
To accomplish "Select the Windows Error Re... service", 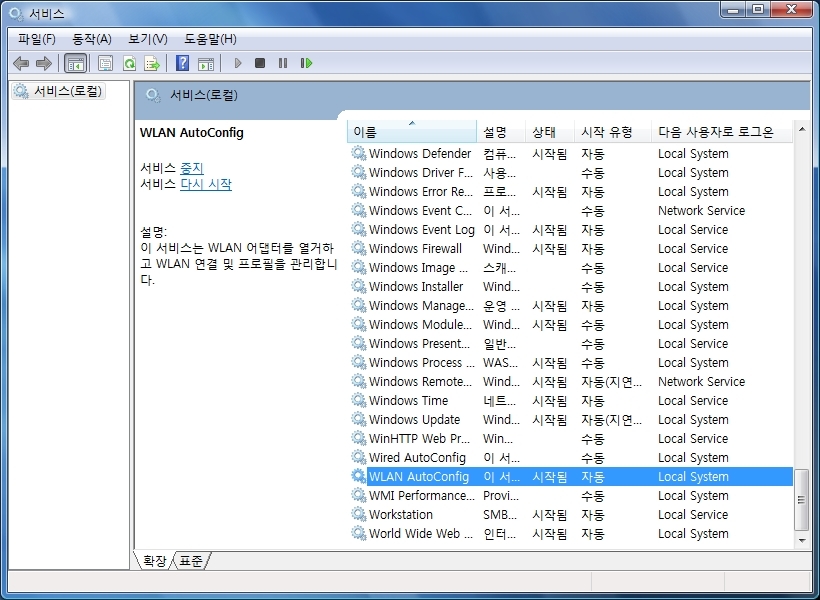I will [572, 191].
